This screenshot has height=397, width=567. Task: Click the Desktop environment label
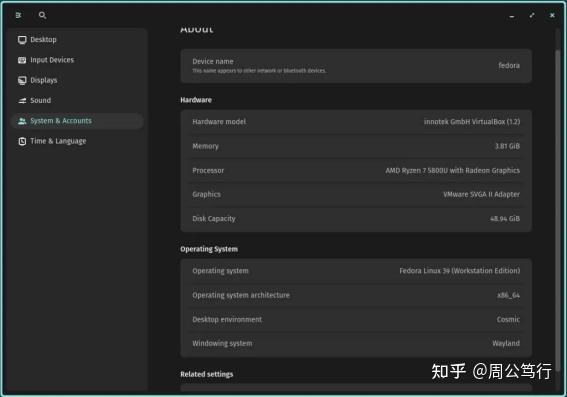pyautogui.click(x=227, y=320)
